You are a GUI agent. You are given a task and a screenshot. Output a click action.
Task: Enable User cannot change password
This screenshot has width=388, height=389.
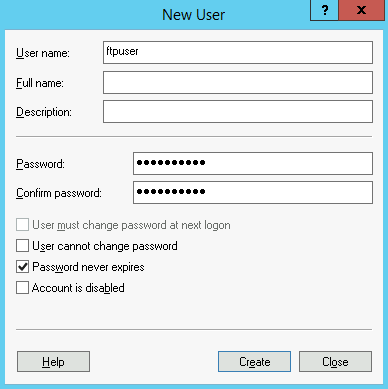22,246
